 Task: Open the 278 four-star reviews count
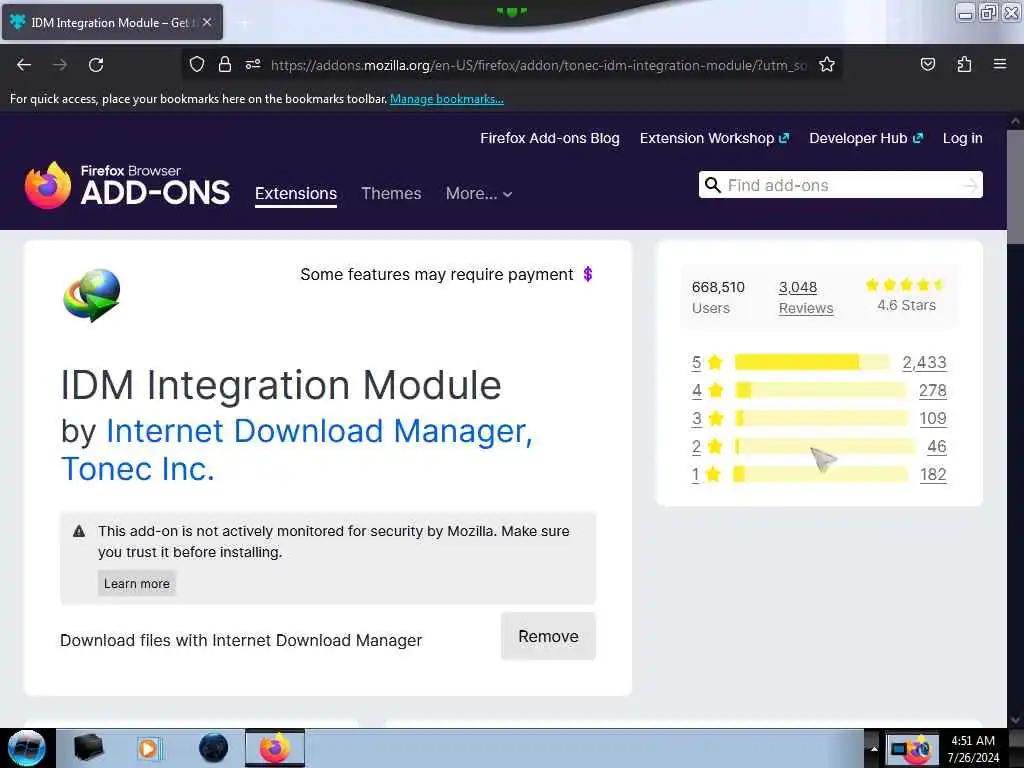pyautogui.click(x=933, y=390)
